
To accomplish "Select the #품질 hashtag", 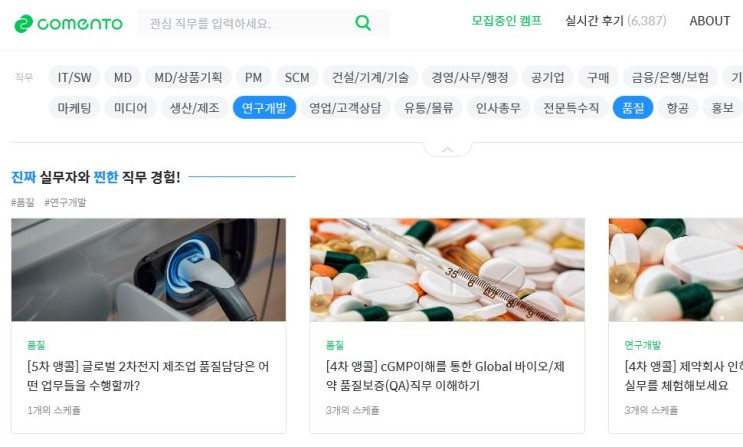I will pos(23,202).
